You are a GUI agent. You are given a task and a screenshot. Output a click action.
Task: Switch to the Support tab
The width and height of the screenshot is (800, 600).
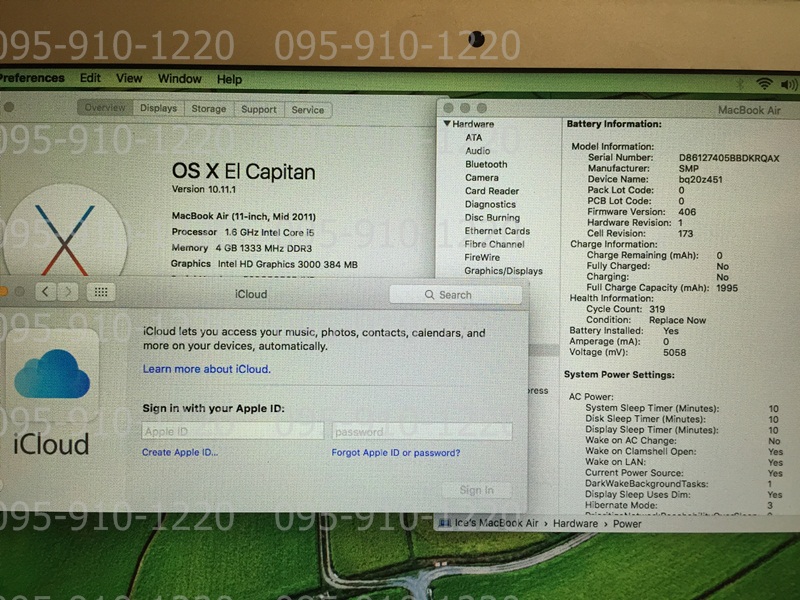259,109
